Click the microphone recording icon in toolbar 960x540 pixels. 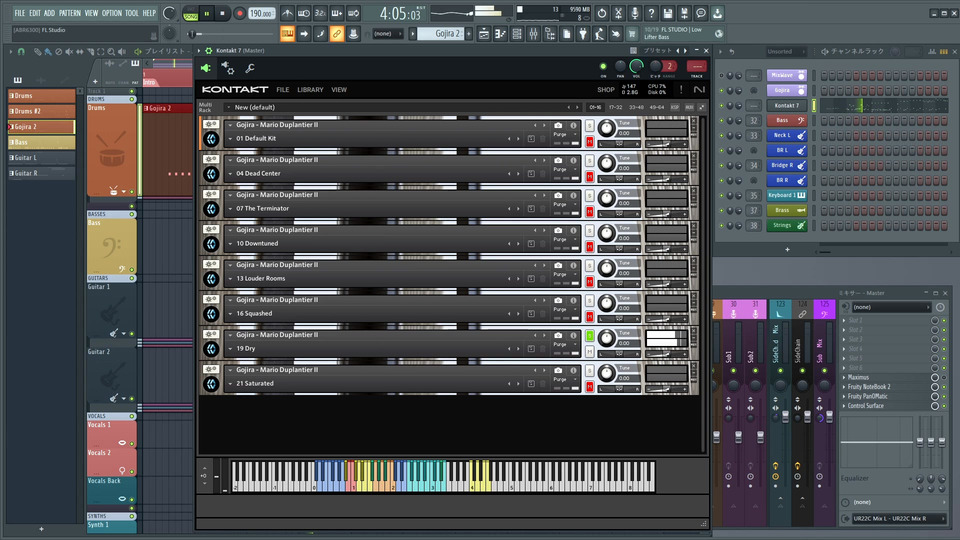click(635, 13)
